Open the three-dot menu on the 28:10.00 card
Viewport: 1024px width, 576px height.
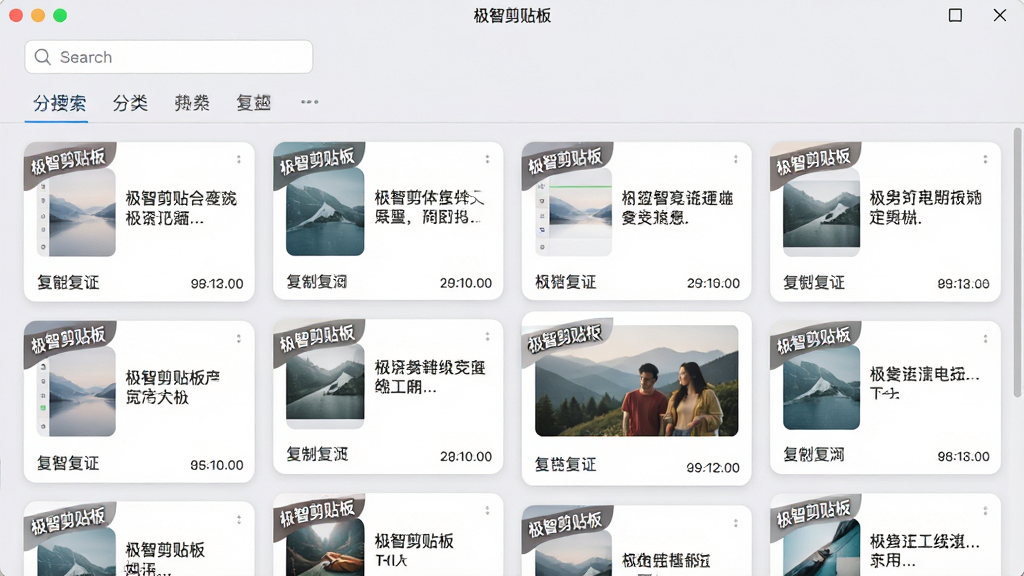[x=487, y=336]
